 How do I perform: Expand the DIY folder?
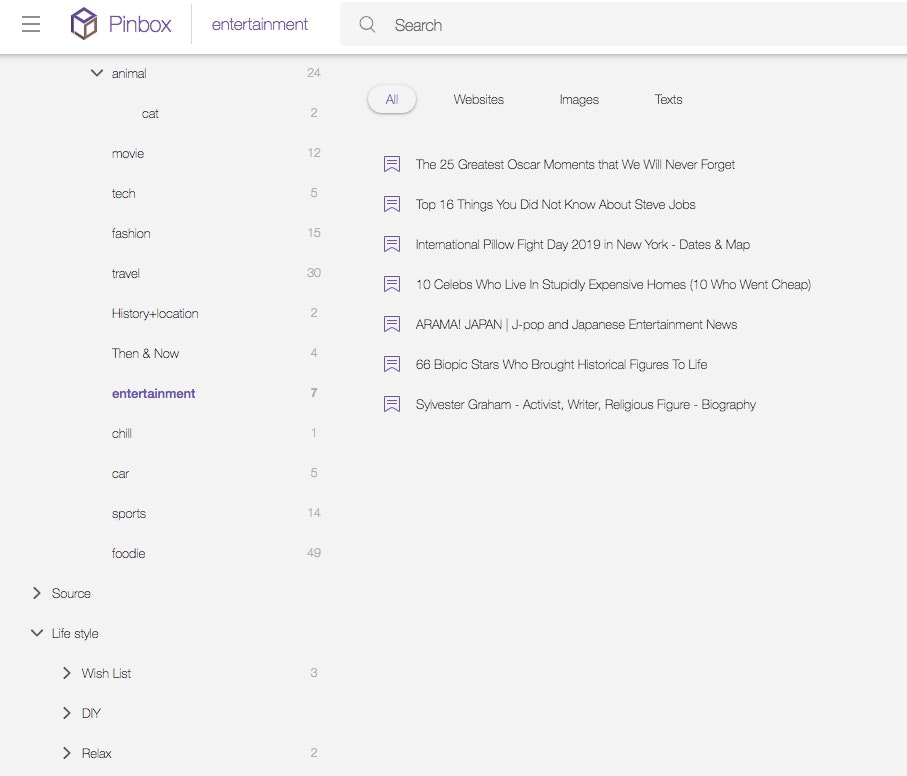(67, 712)
